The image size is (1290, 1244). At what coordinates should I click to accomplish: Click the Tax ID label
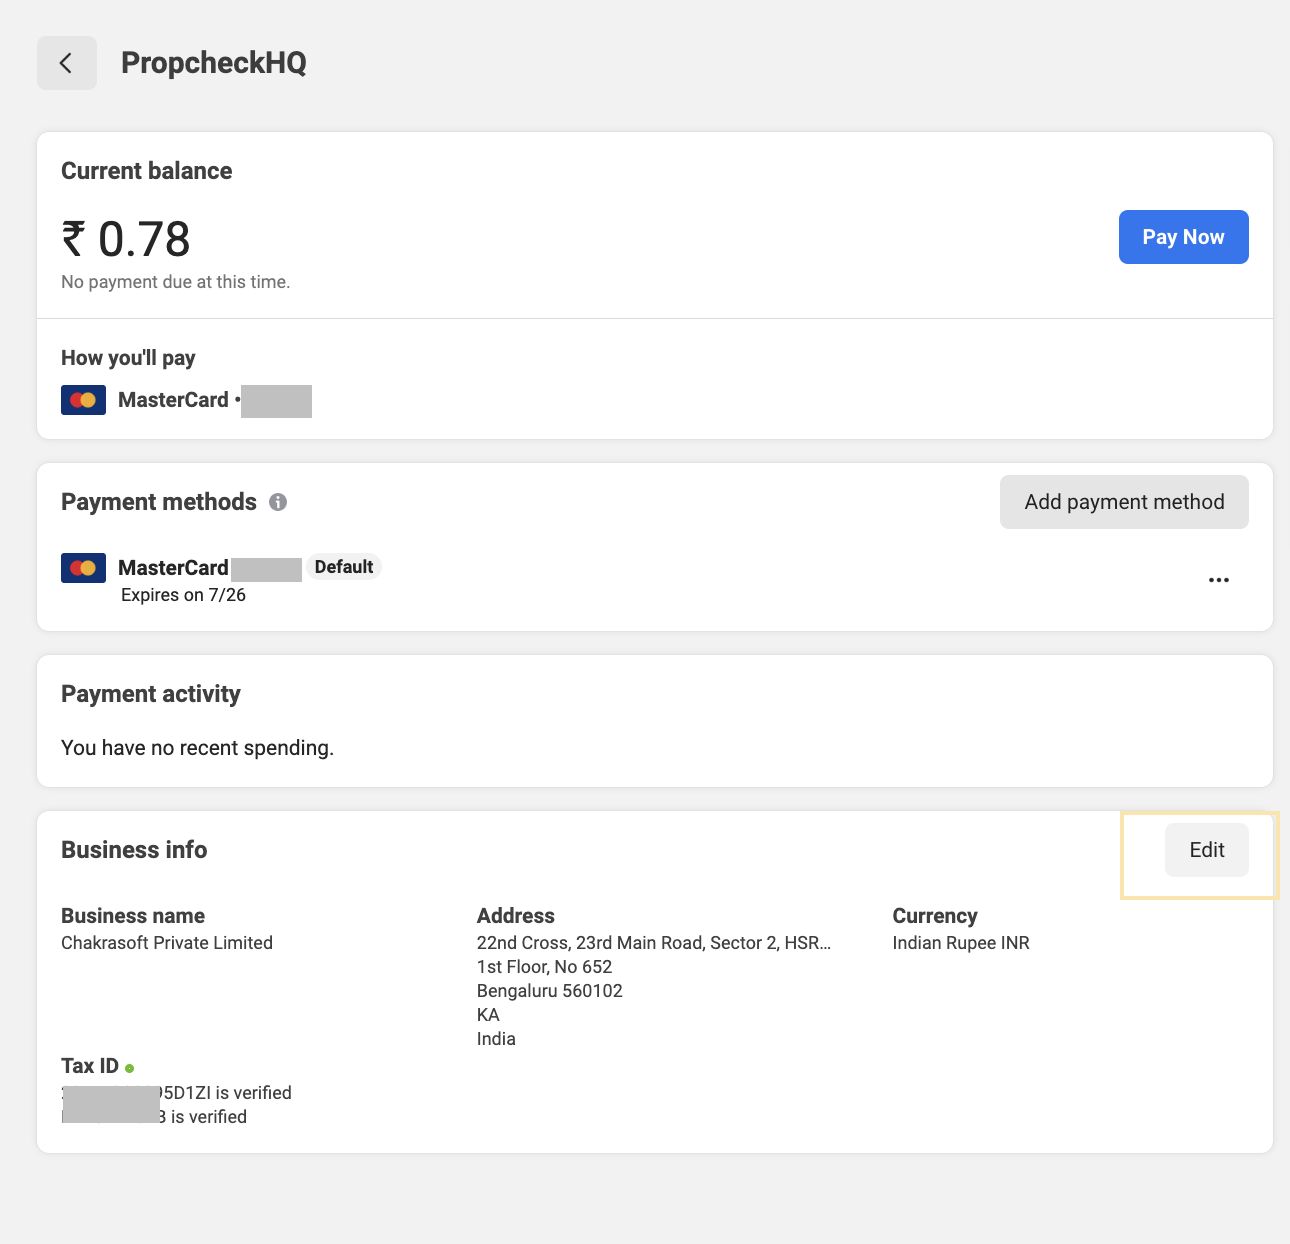tap(90, 1066)
